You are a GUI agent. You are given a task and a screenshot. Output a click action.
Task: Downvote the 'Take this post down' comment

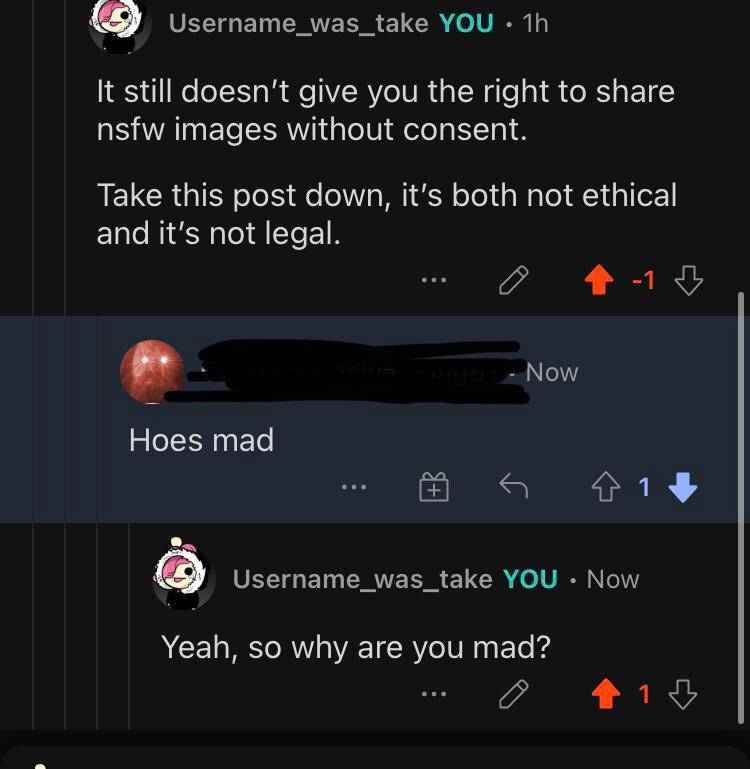pos(689,280)
